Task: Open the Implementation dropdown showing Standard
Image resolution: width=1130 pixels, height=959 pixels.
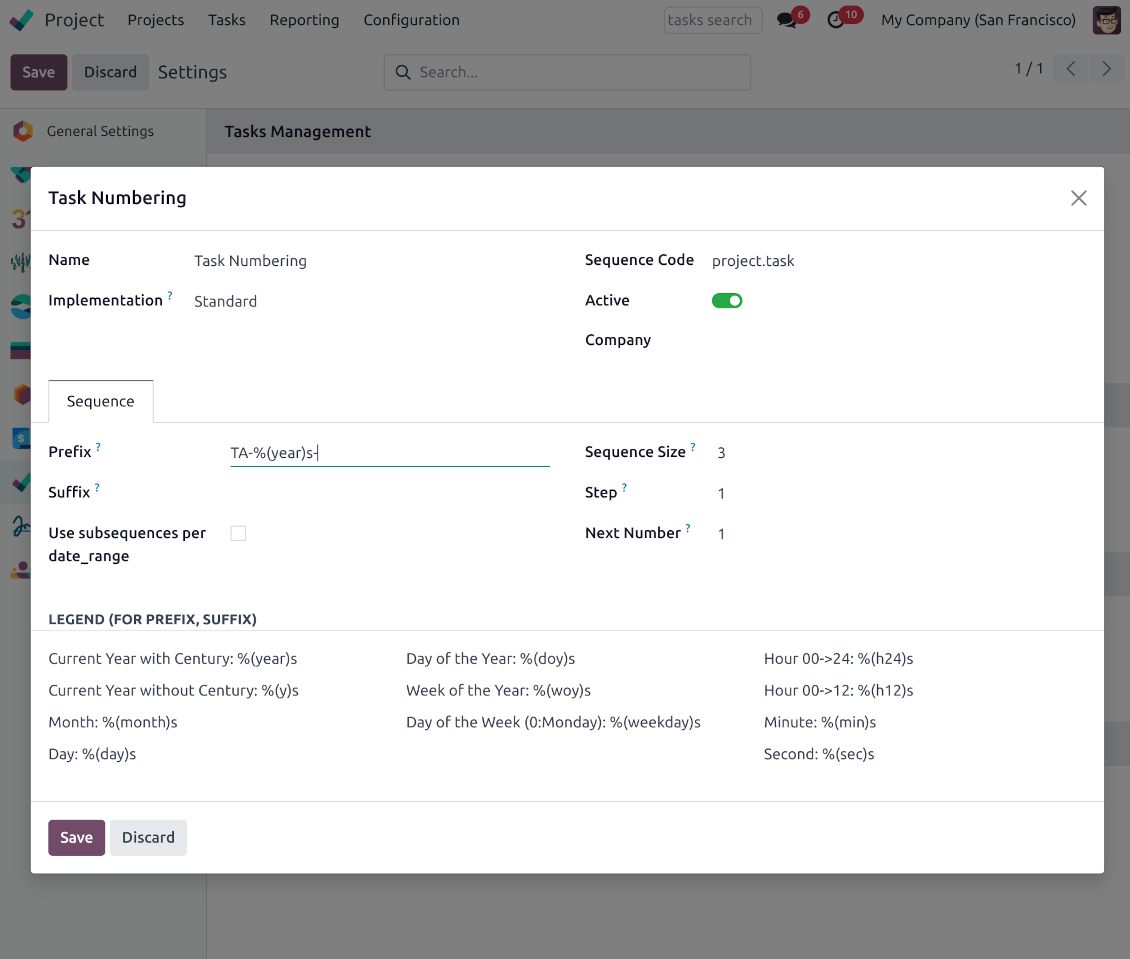Action: pos(225,301)
